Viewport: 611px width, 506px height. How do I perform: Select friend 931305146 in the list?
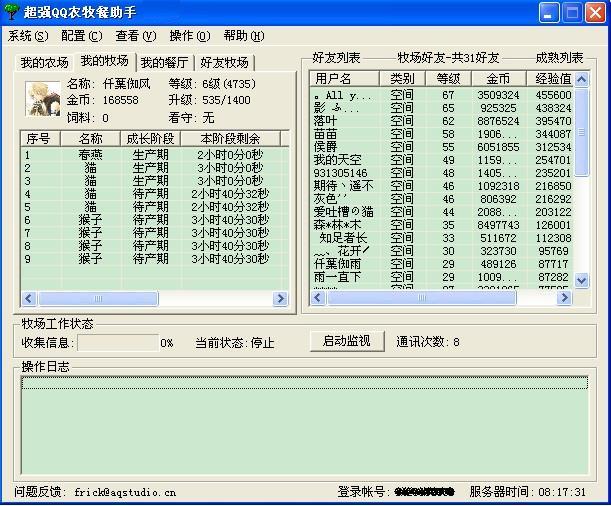pos(442,173)
